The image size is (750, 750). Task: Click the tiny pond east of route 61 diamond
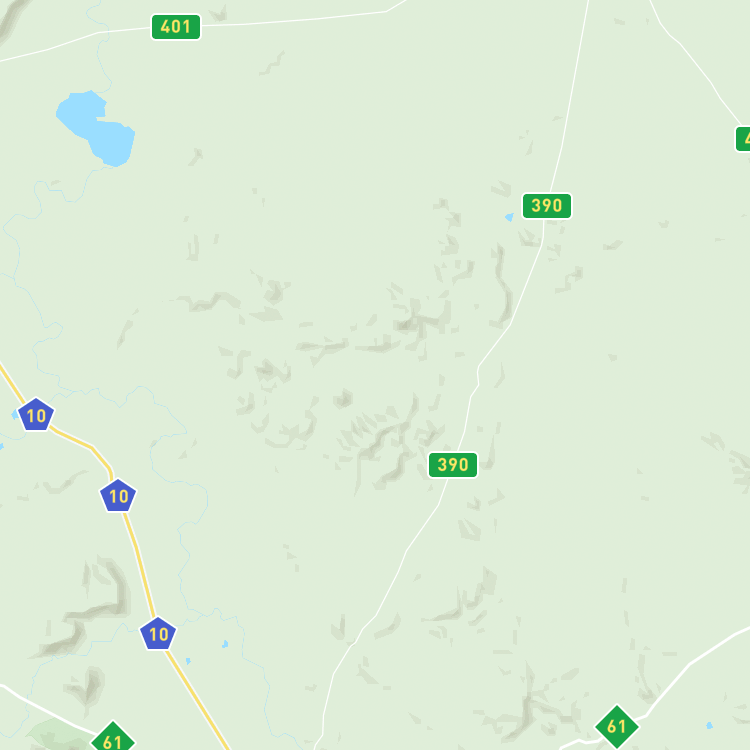coord(709,726)
